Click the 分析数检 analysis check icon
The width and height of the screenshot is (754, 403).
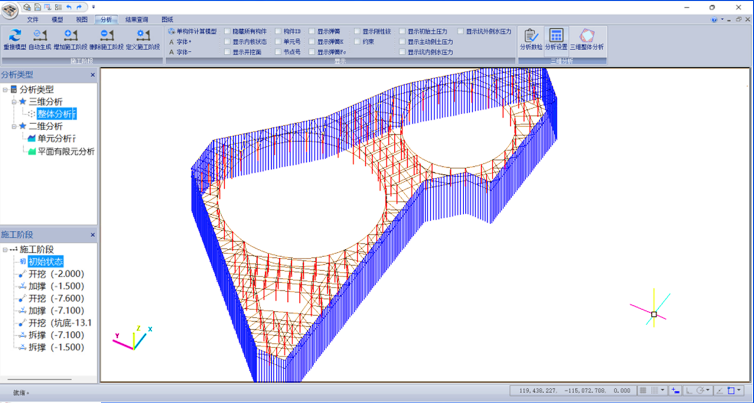point(530,37)
